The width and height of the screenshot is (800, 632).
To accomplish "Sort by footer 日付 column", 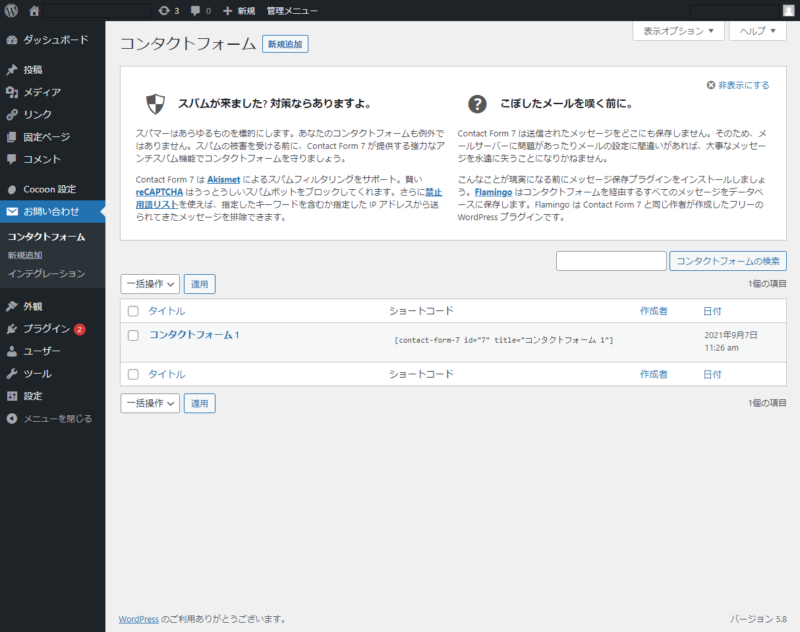I will (x=712, y=374).
